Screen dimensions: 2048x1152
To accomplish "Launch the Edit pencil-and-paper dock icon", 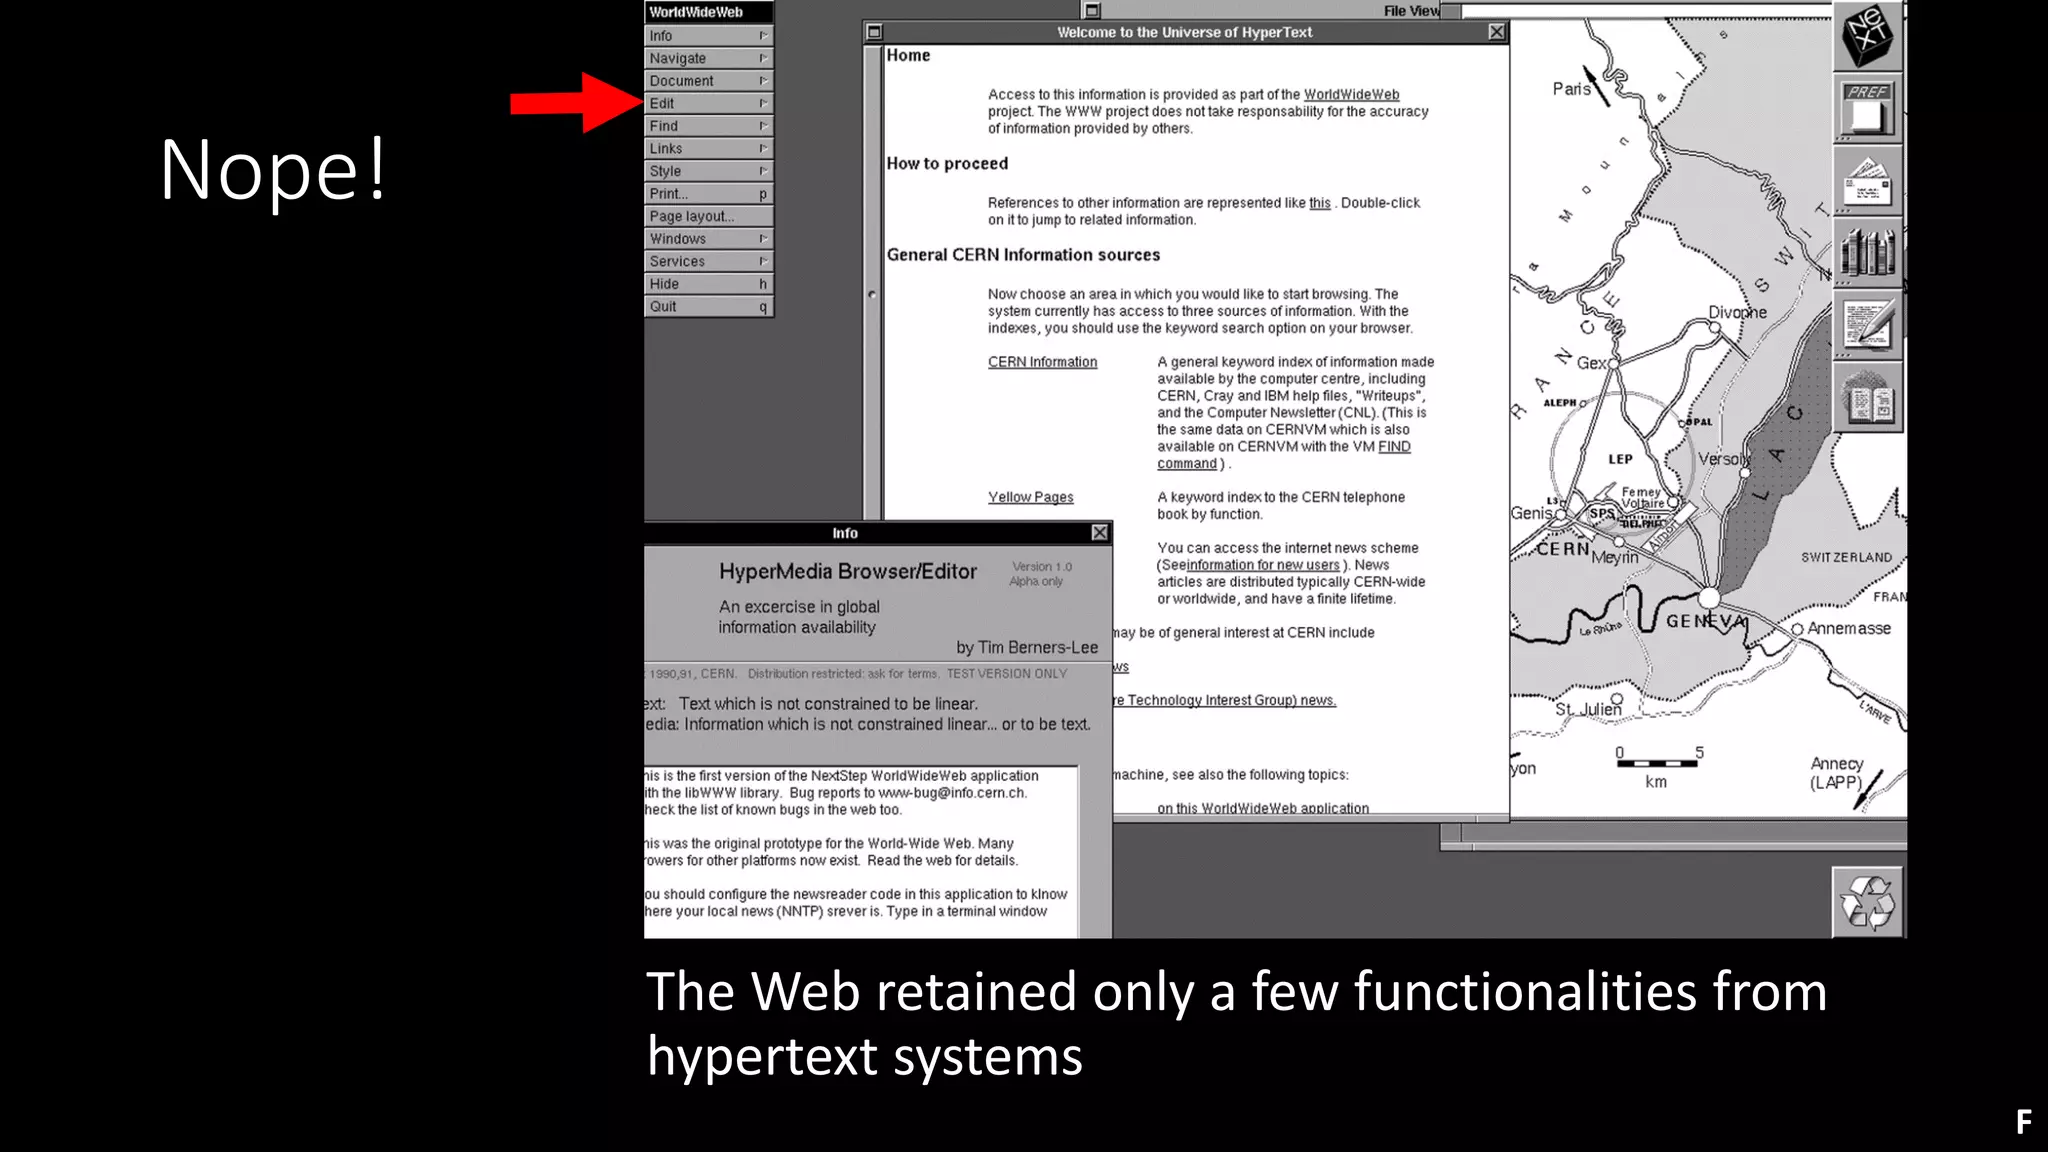I will 1868,325.
